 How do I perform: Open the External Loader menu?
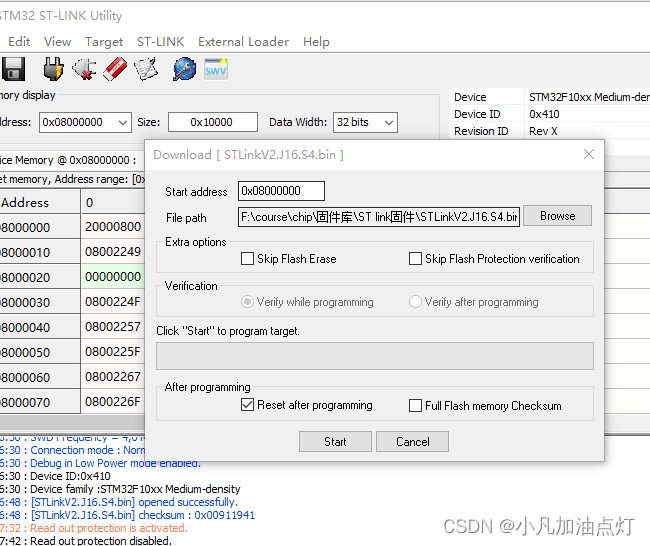click(x=243, y=42)
